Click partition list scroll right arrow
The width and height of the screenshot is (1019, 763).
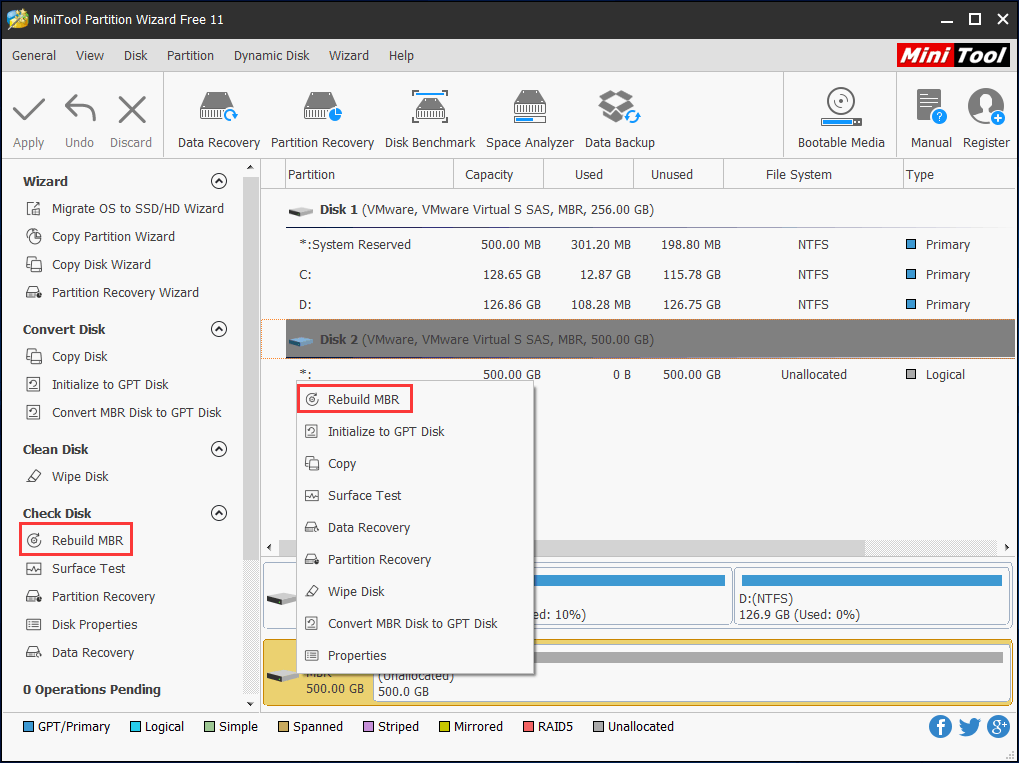pyautogui.click(x=1007, y=547)
